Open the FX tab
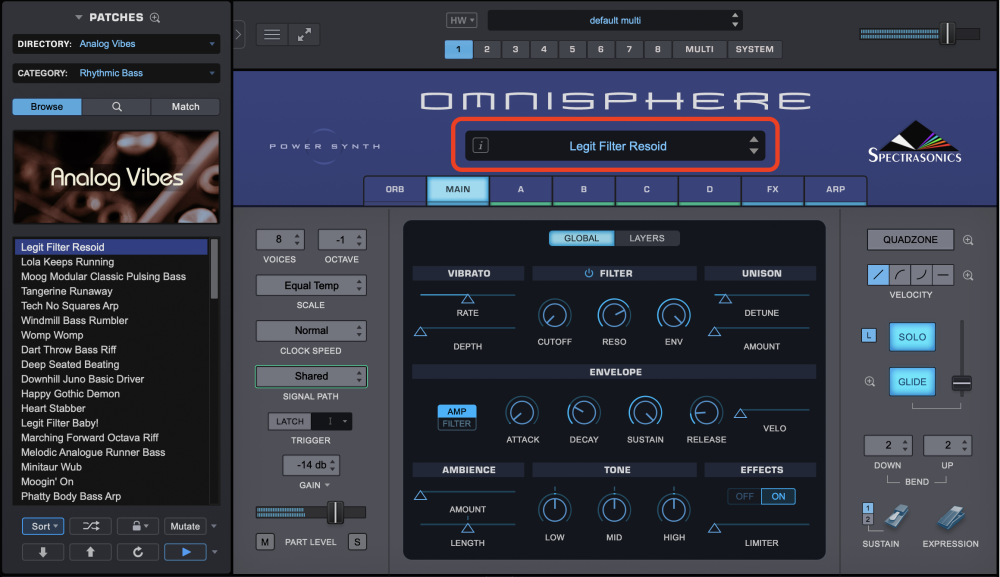1000x577 pixels. [x=772, y=189]
